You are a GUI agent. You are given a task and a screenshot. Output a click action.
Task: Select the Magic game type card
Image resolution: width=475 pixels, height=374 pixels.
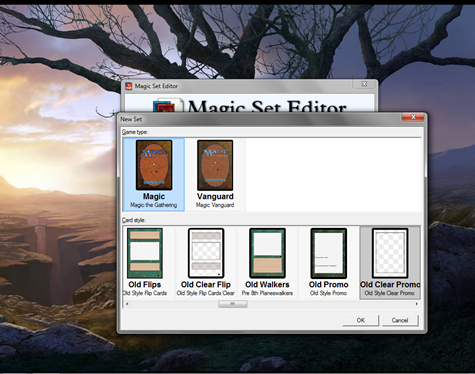pyautogui.click(x=154, y=175)
